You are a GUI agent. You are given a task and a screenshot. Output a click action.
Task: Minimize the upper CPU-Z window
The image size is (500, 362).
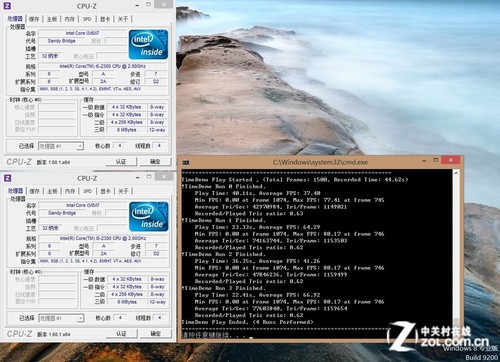(137, 6)
